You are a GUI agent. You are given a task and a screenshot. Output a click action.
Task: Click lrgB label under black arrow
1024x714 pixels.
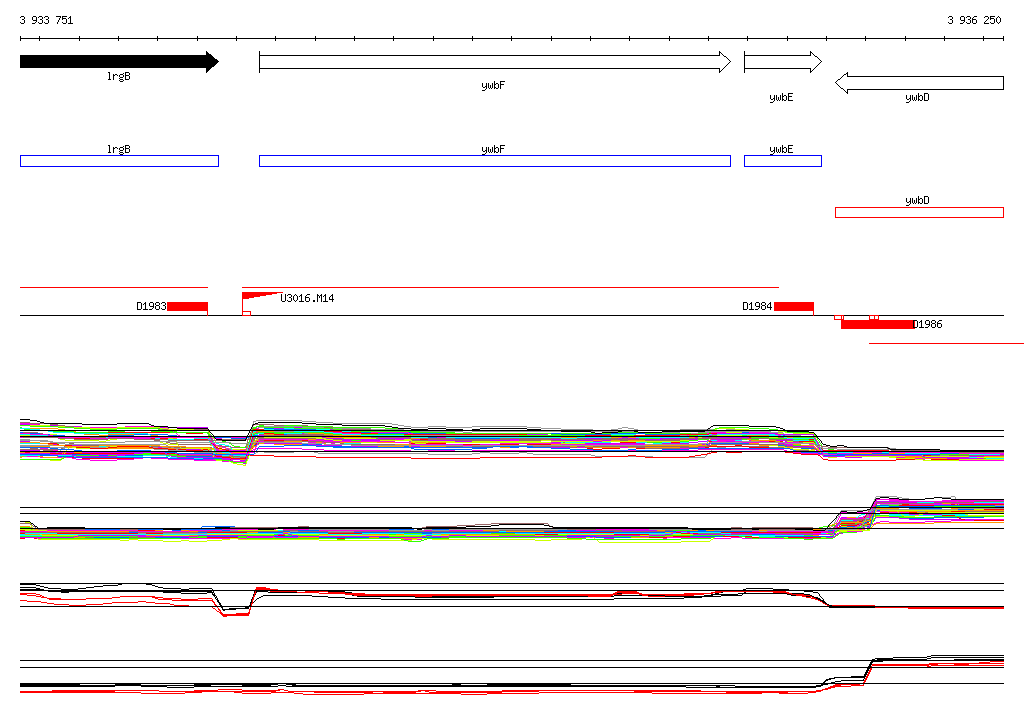coord(119,76)
